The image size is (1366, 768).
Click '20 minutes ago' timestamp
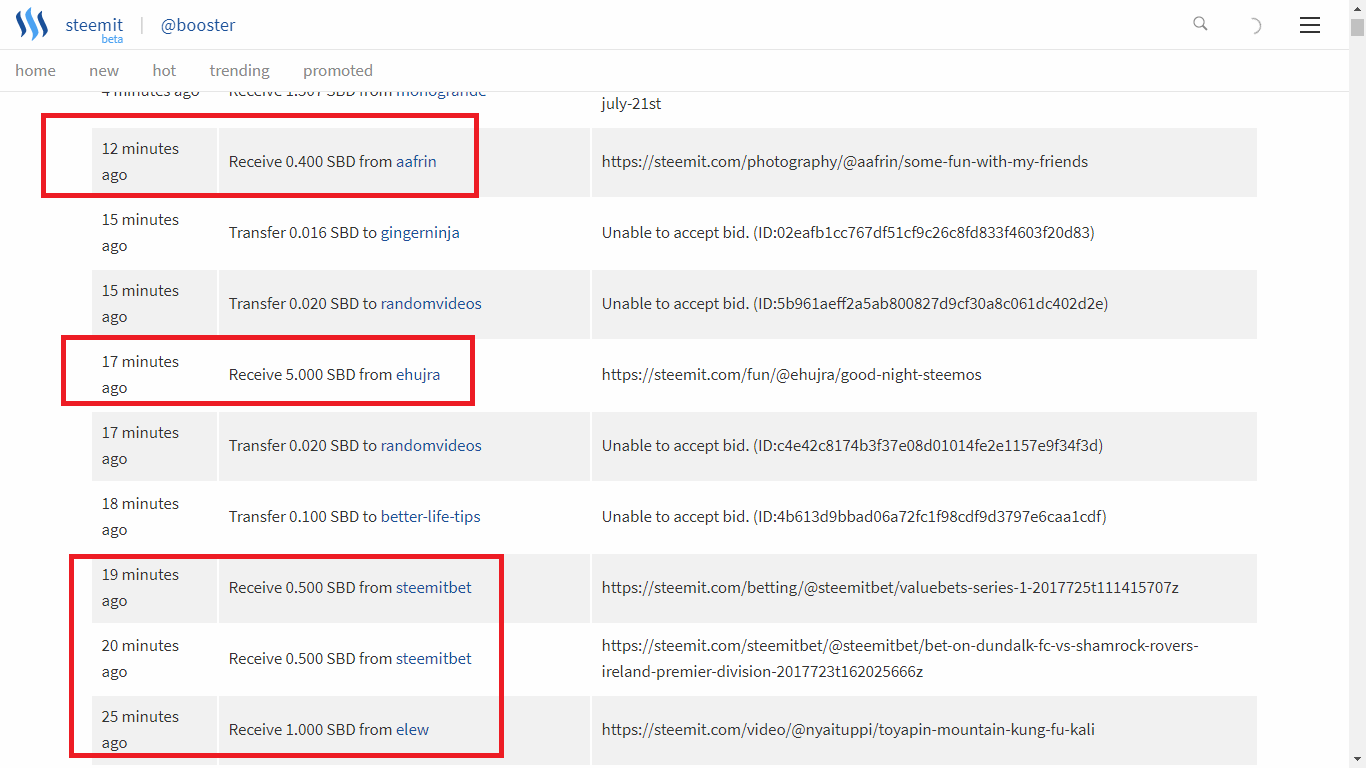click(140, 658)
